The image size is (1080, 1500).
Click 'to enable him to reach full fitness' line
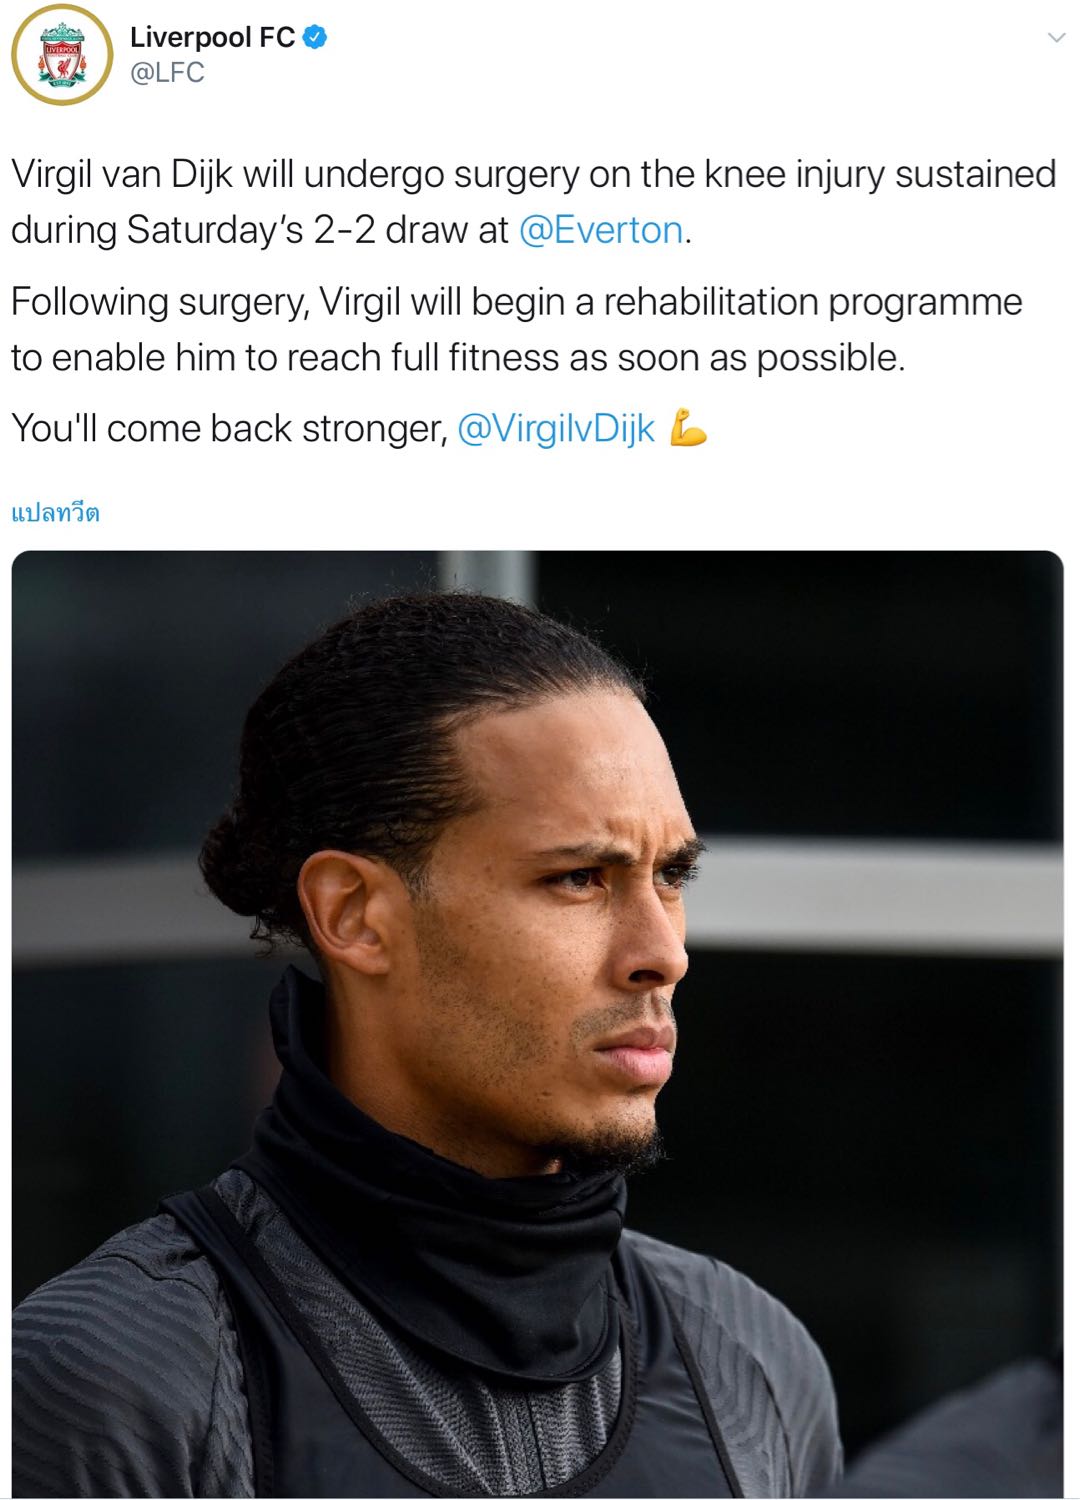click(458, 357)
